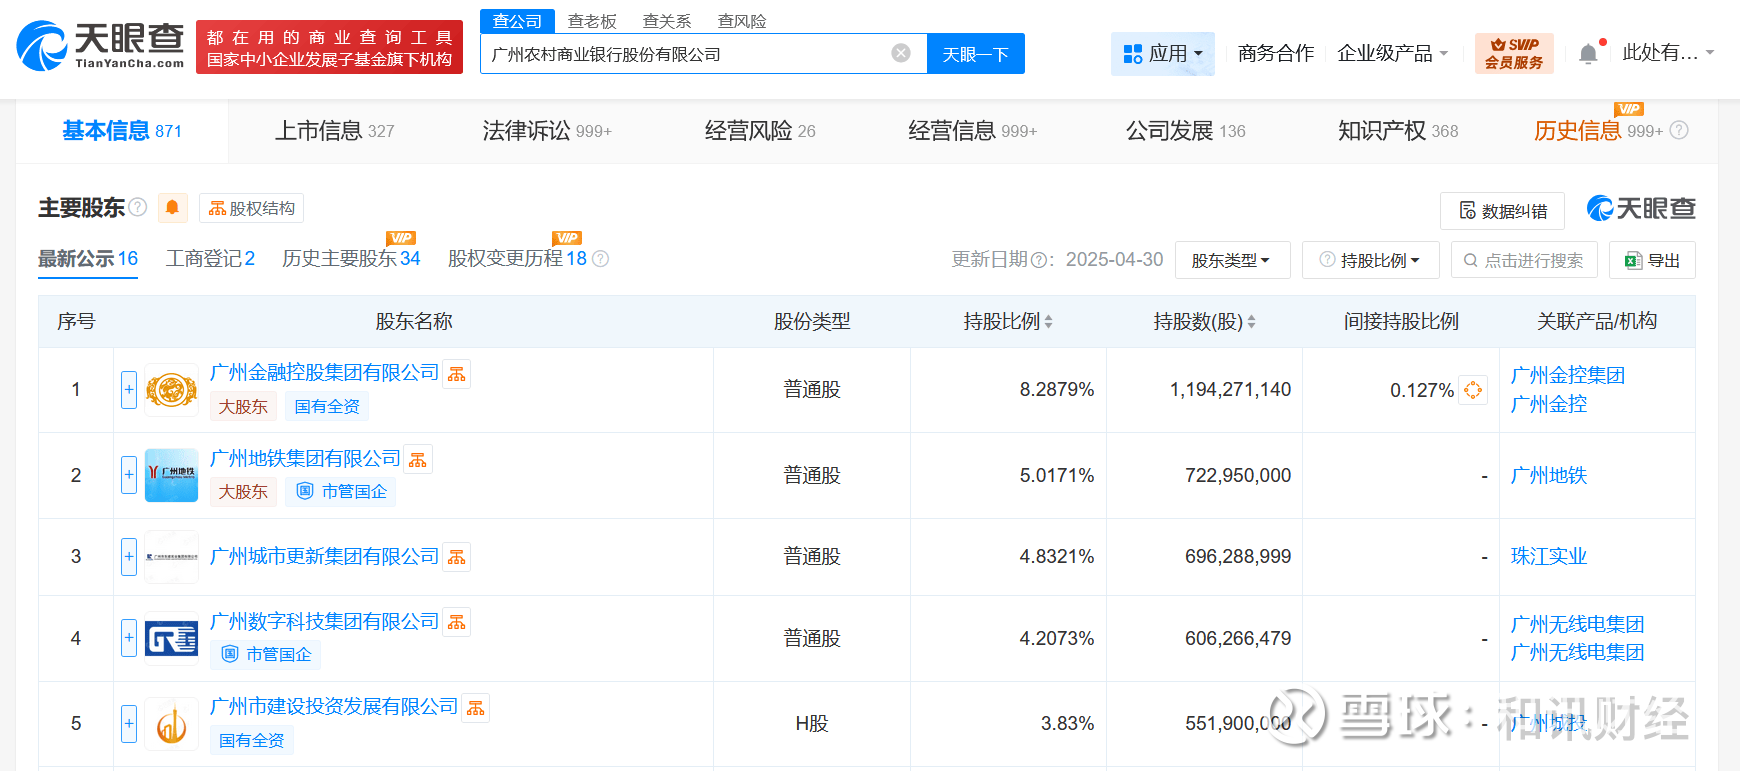This screenshot has height=771, width=1740.
Task: Switch to the 查公司 search tab
Action: 517,21
